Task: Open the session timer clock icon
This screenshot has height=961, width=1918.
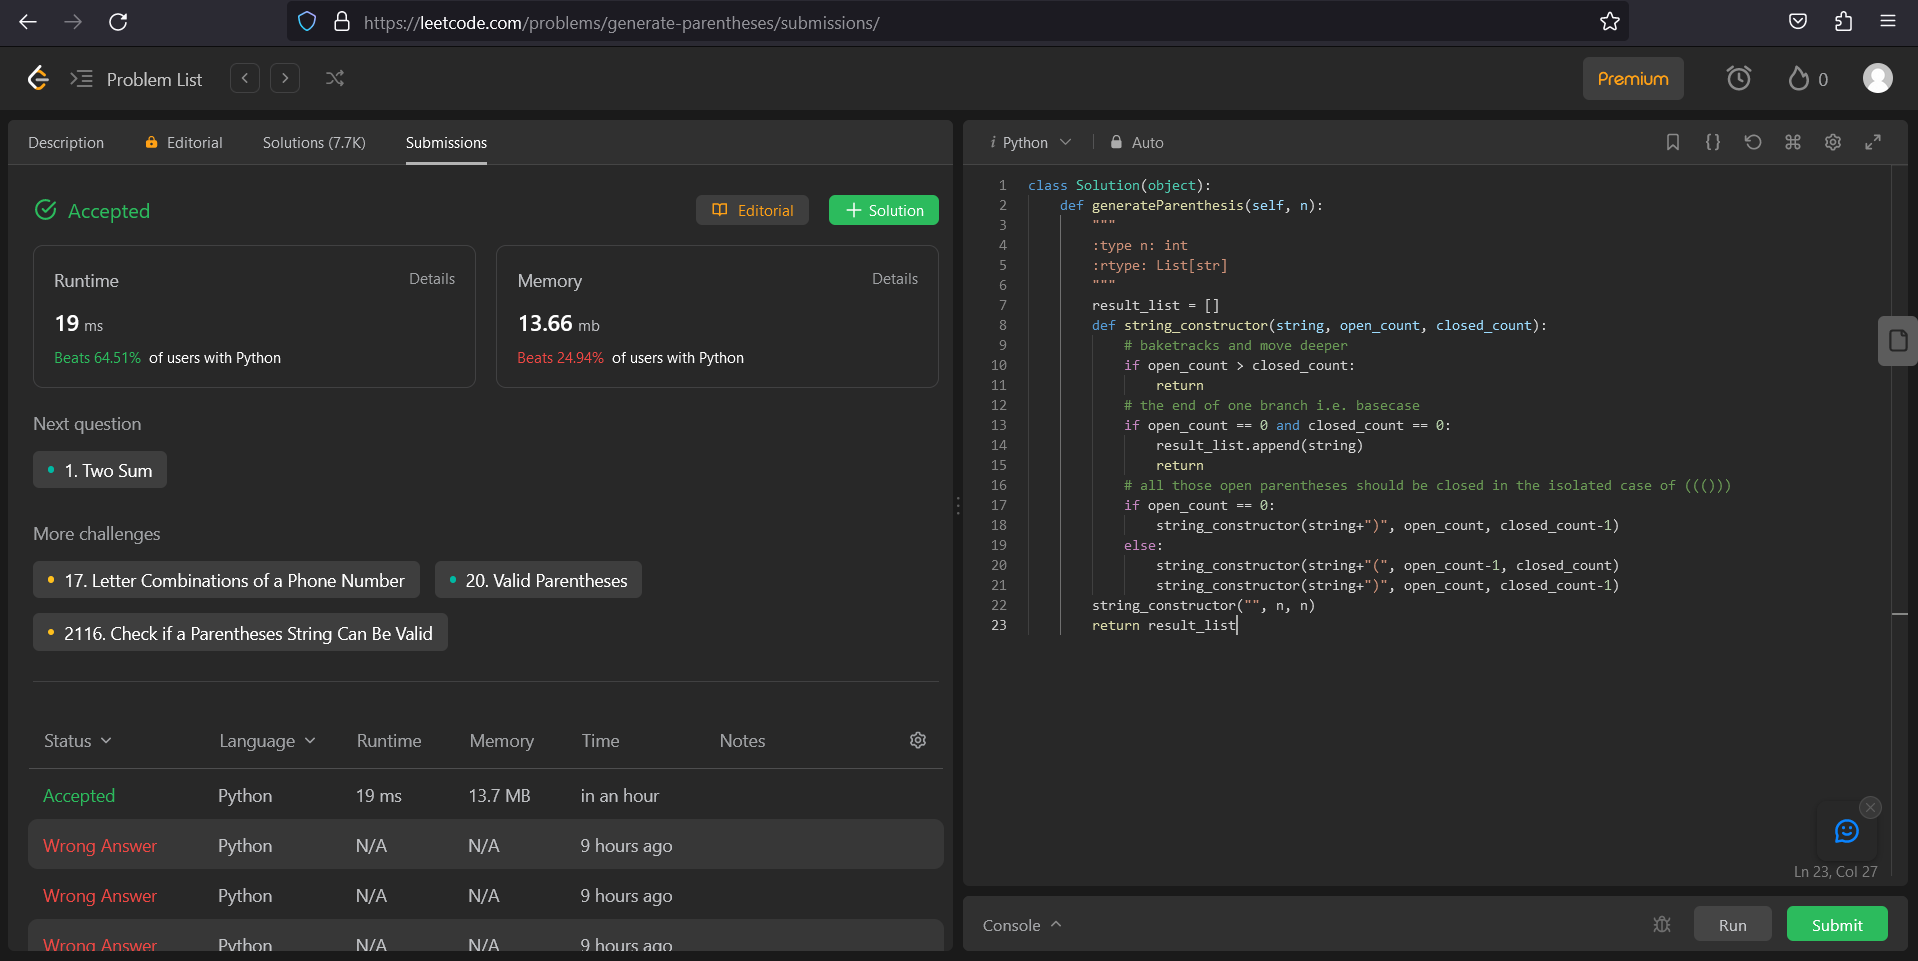Action: point(1738,78)
